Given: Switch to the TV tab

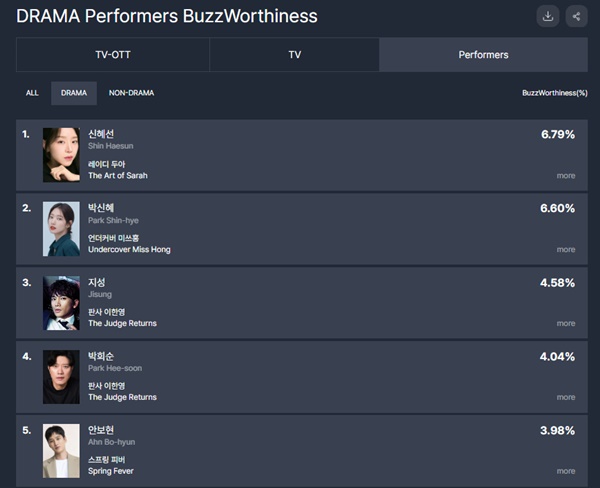Looking at the screenshot, I should click(294, 55).
